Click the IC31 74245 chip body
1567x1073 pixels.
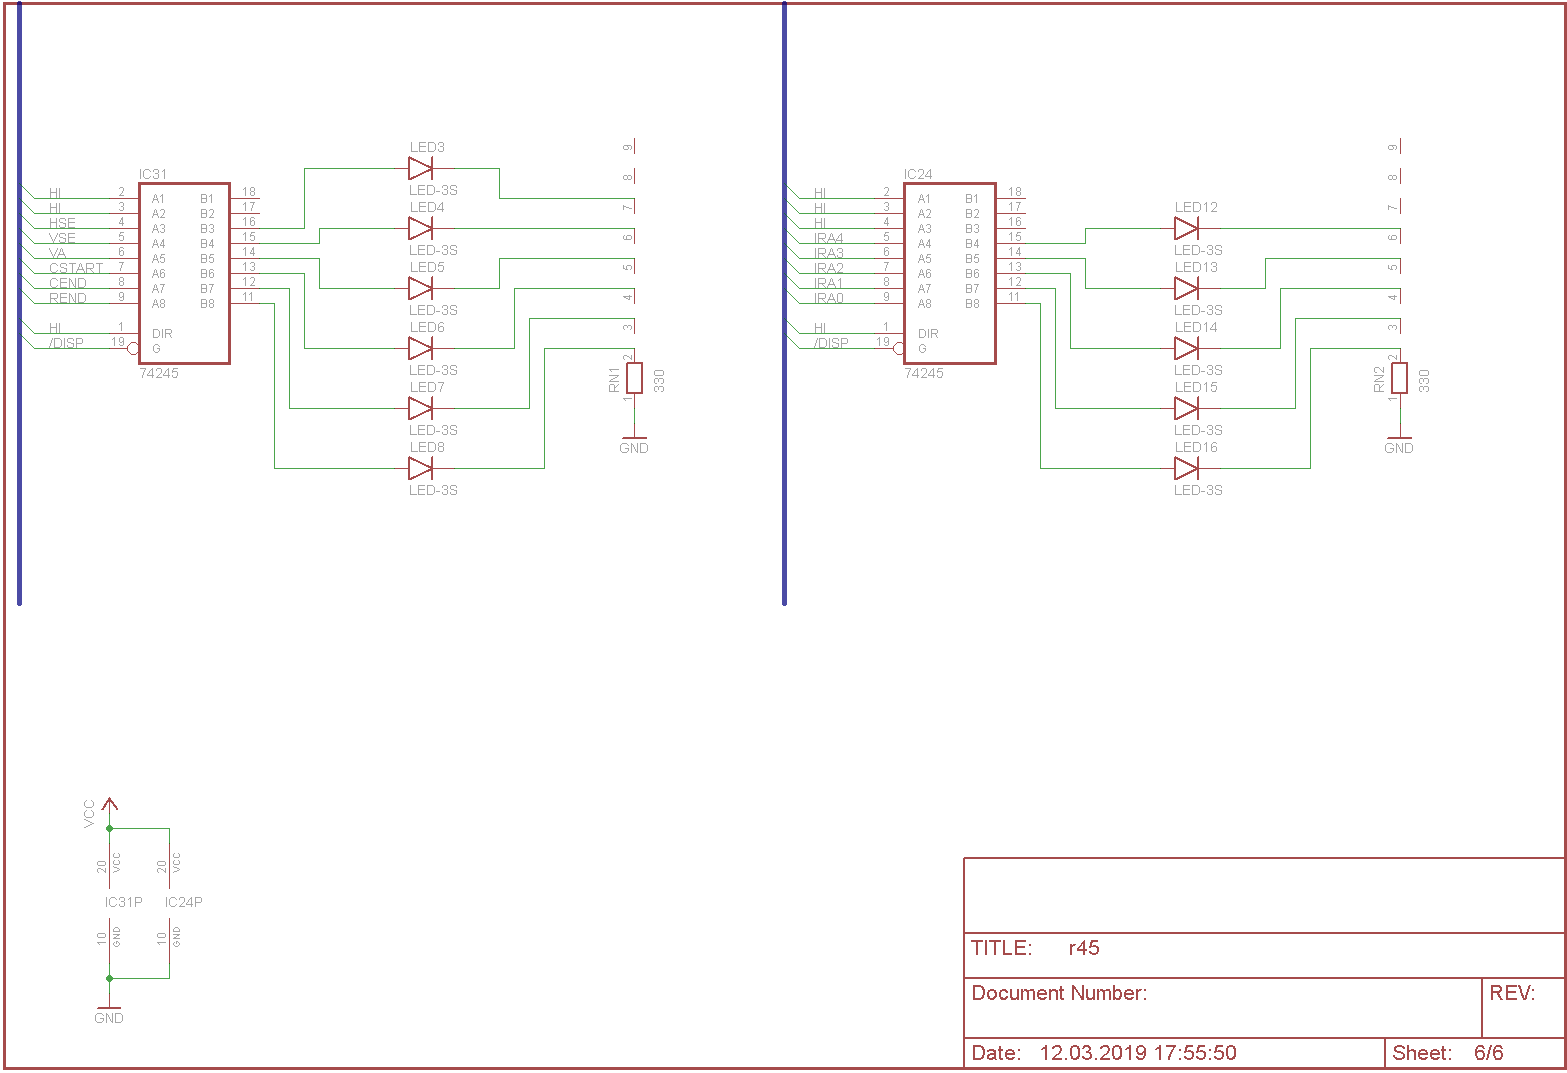point(184,273)
